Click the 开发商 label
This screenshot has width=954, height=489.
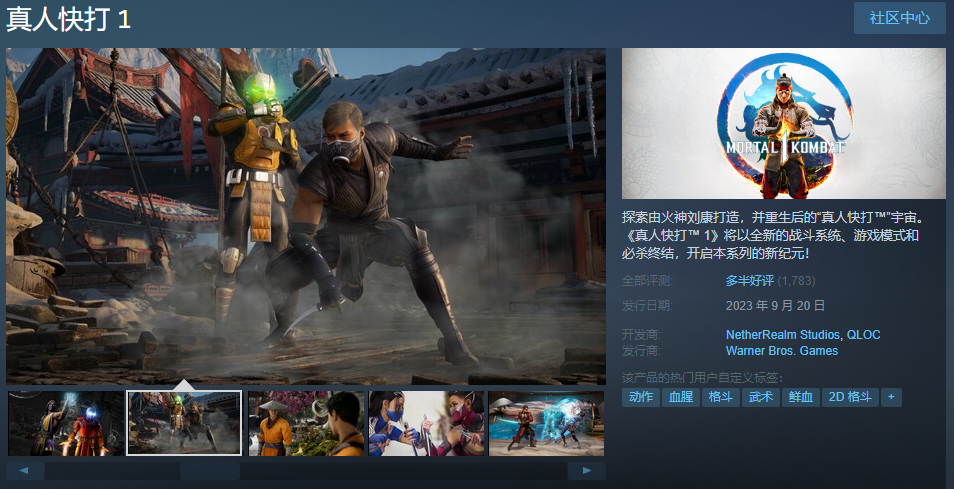pyautogui.click(x=641, y=335)
